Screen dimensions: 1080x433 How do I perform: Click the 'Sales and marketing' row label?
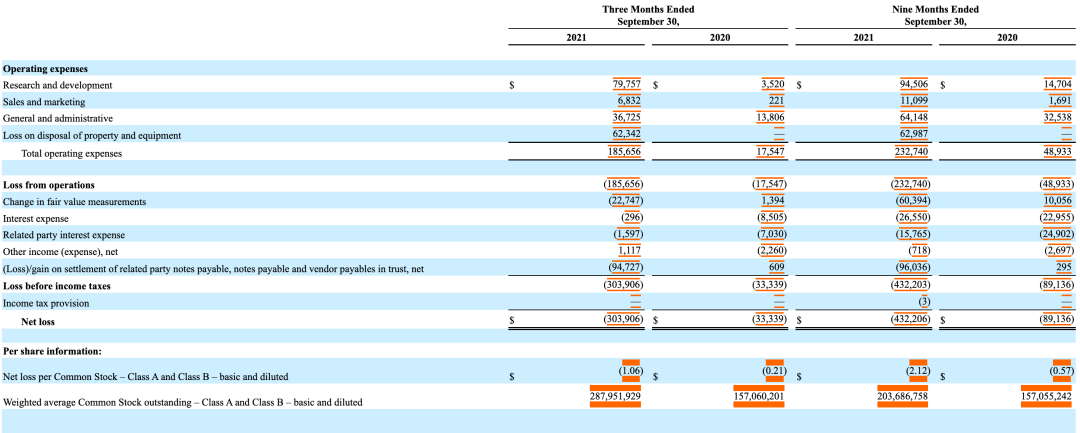(44, 102)
